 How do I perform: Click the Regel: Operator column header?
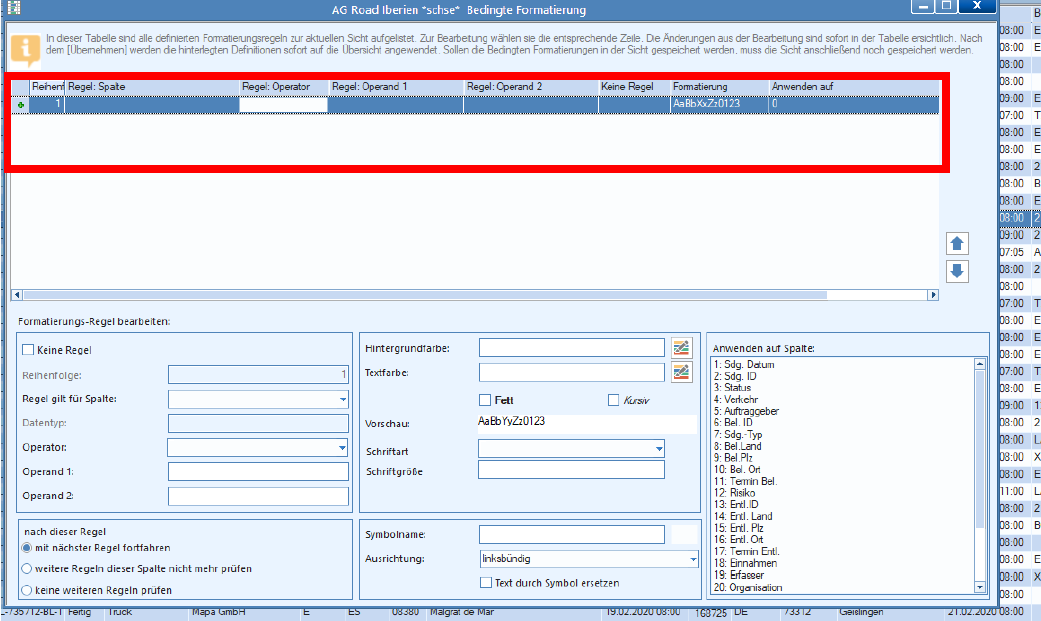tap(283, 87)
